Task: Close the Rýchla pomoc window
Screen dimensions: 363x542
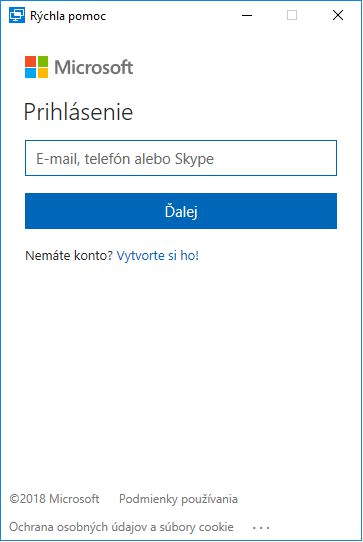Action: [x=338, y=15]
